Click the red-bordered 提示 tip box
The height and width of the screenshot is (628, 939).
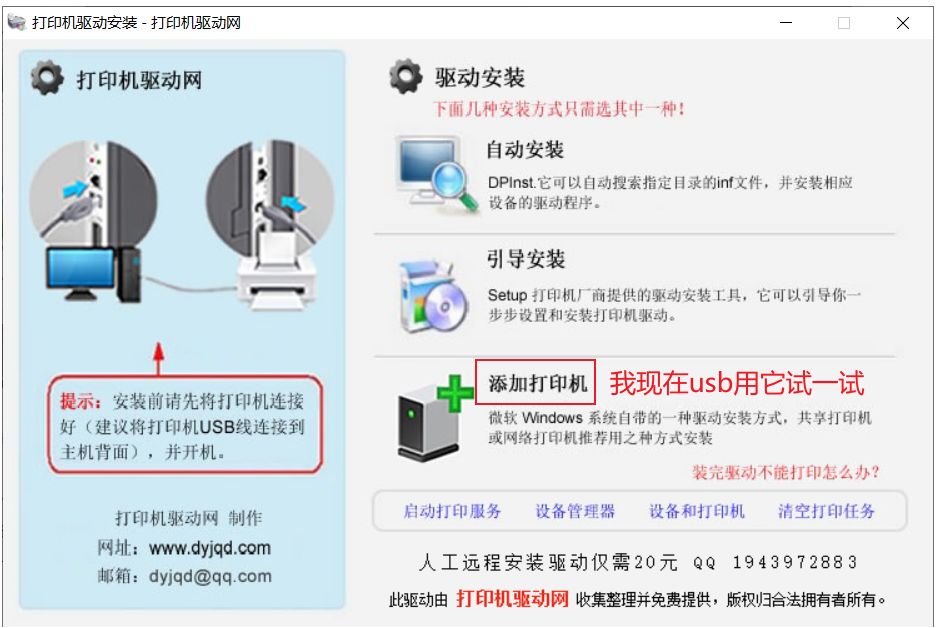point(186,424)
